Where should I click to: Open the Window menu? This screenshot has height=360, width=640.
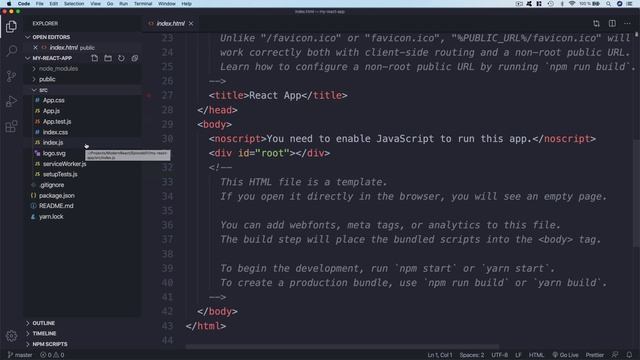[x=167, y=4]
